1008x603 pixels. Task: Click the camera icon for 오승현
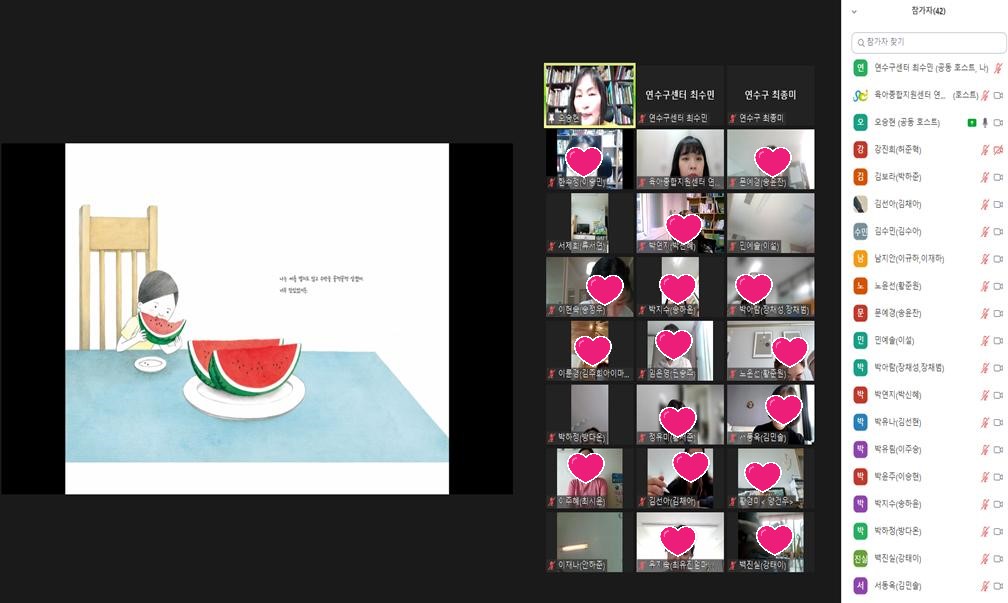[998, 122]
